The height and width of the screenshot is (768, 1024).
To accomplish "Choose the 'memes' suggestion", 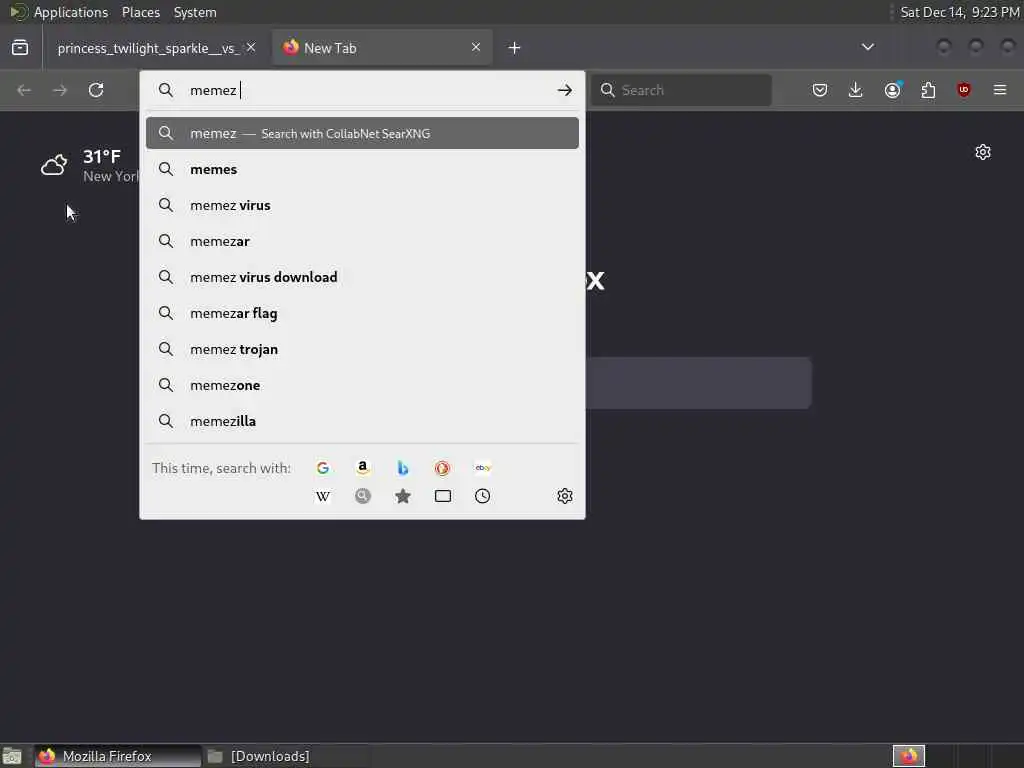I will (x=362, y=169).
